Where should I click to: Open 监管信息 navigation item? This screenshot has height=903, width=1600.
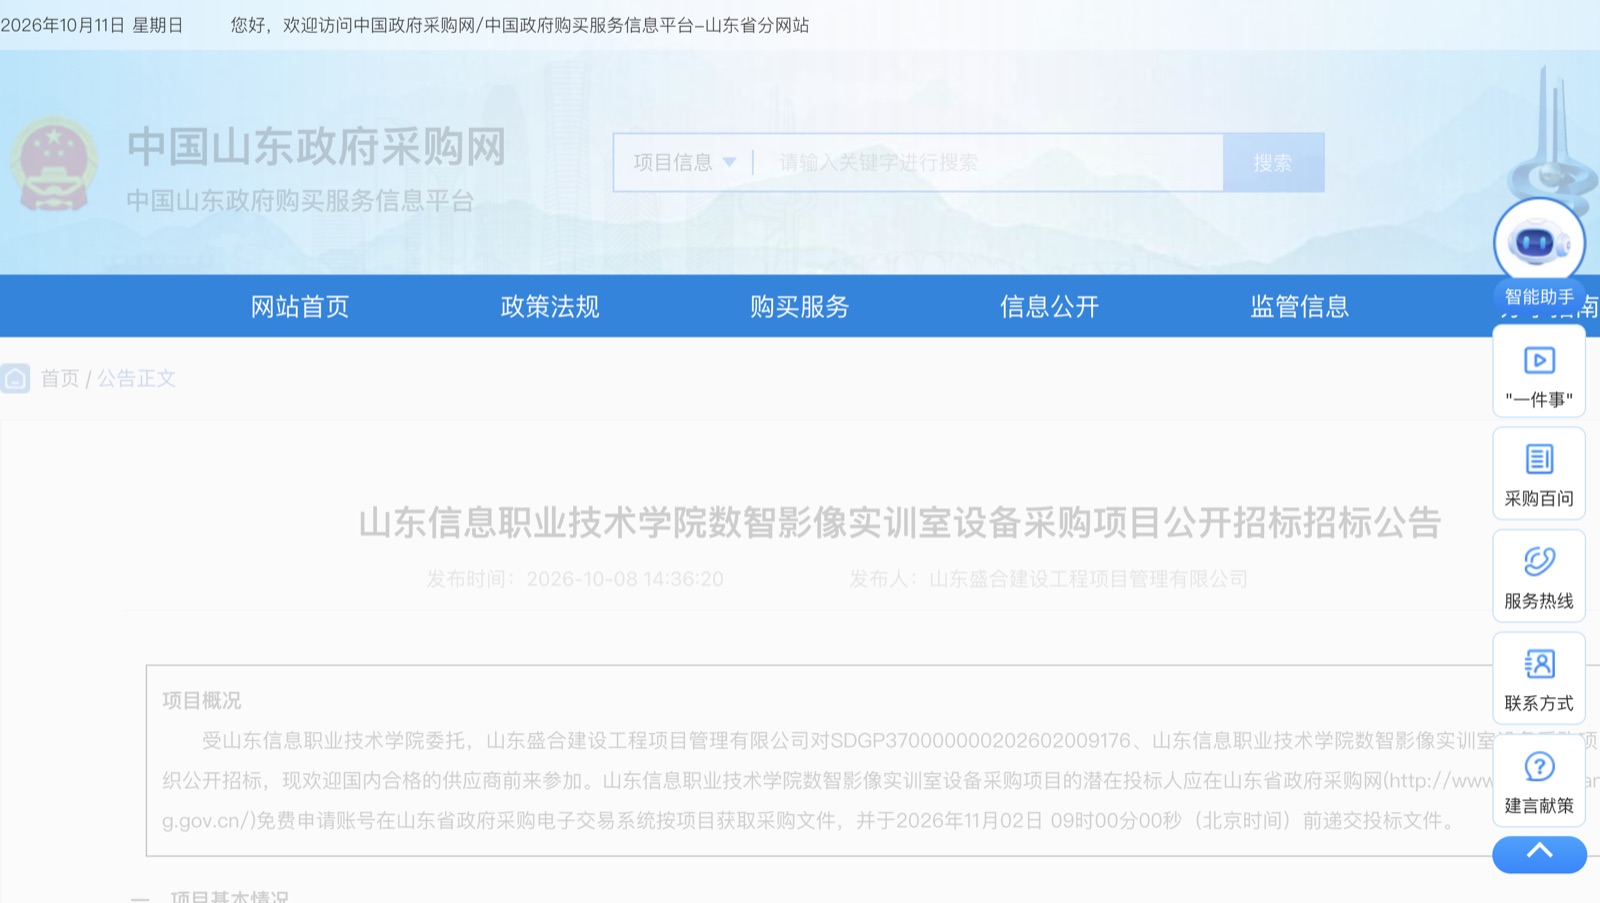pyautogui.click(x=1300, y=306)
